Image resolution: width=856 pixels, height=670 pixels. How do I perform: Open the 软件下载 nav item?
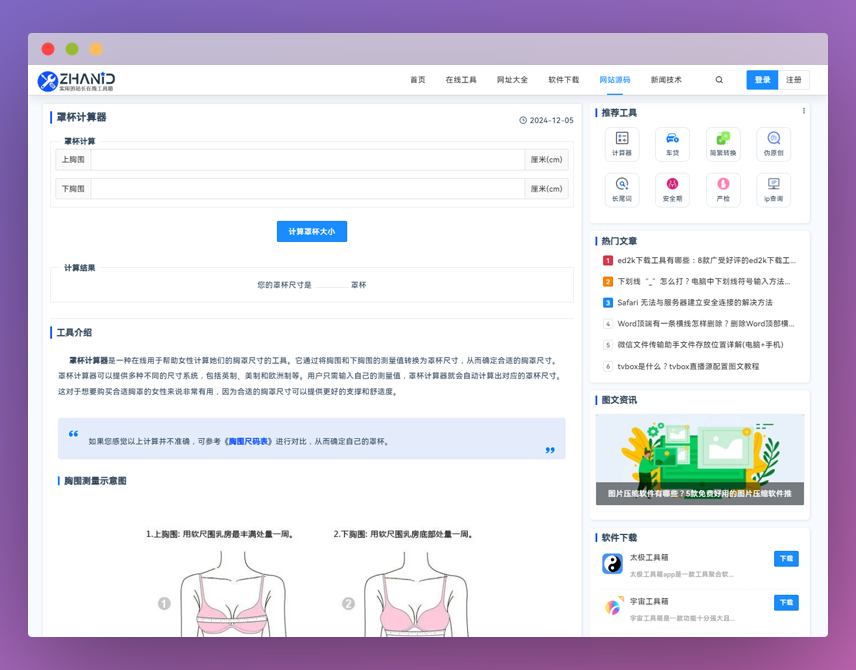click(563, 80)
